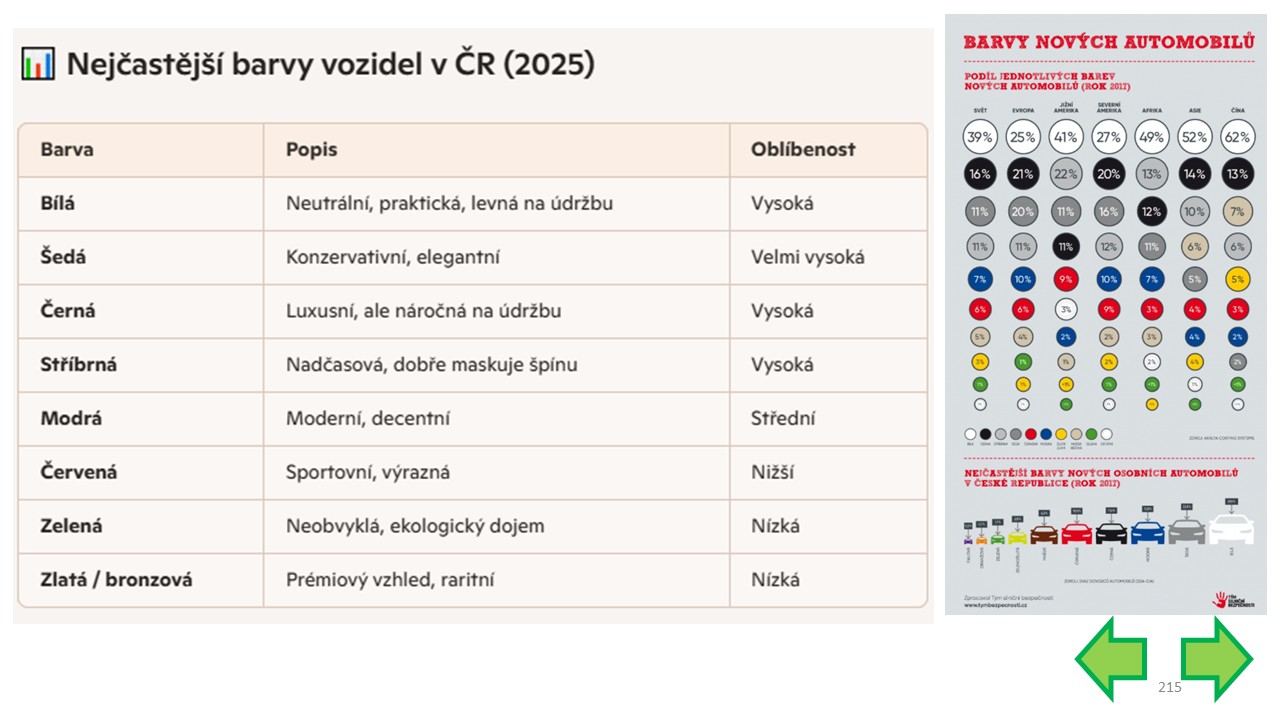
Task: Select the Velmi vysoká cell
Action: pyautogui.click(x=828, y=257)
